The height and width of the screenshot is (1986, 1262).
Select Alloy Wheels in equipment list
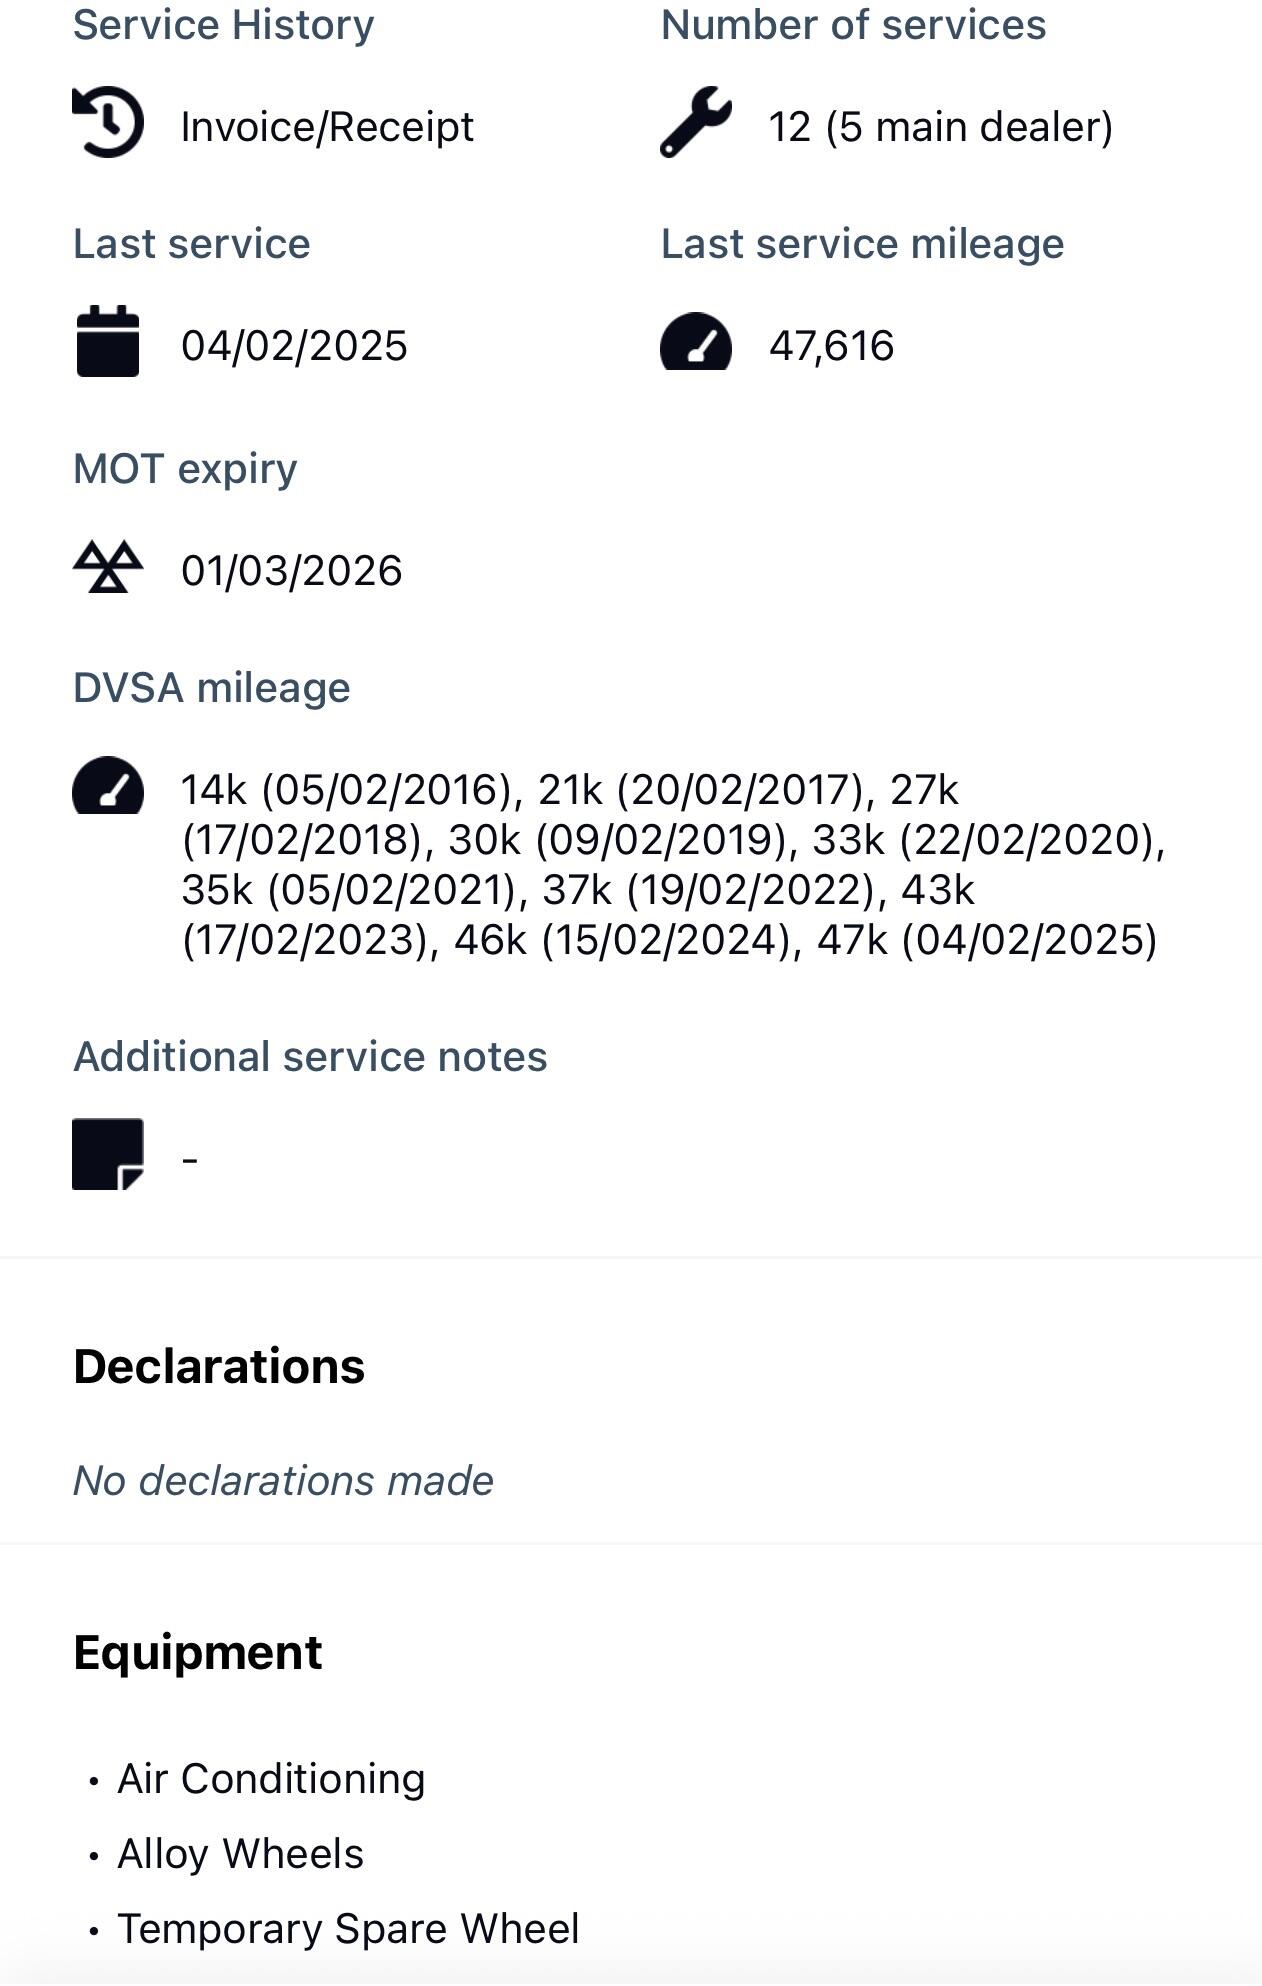(x=240, y=1854)
